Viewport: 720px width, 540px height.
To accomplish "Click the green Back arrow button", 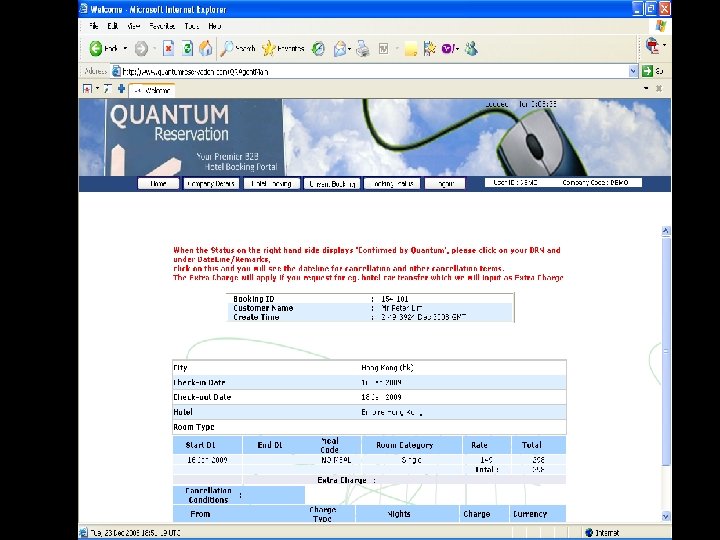I will (x=96, y=48).
